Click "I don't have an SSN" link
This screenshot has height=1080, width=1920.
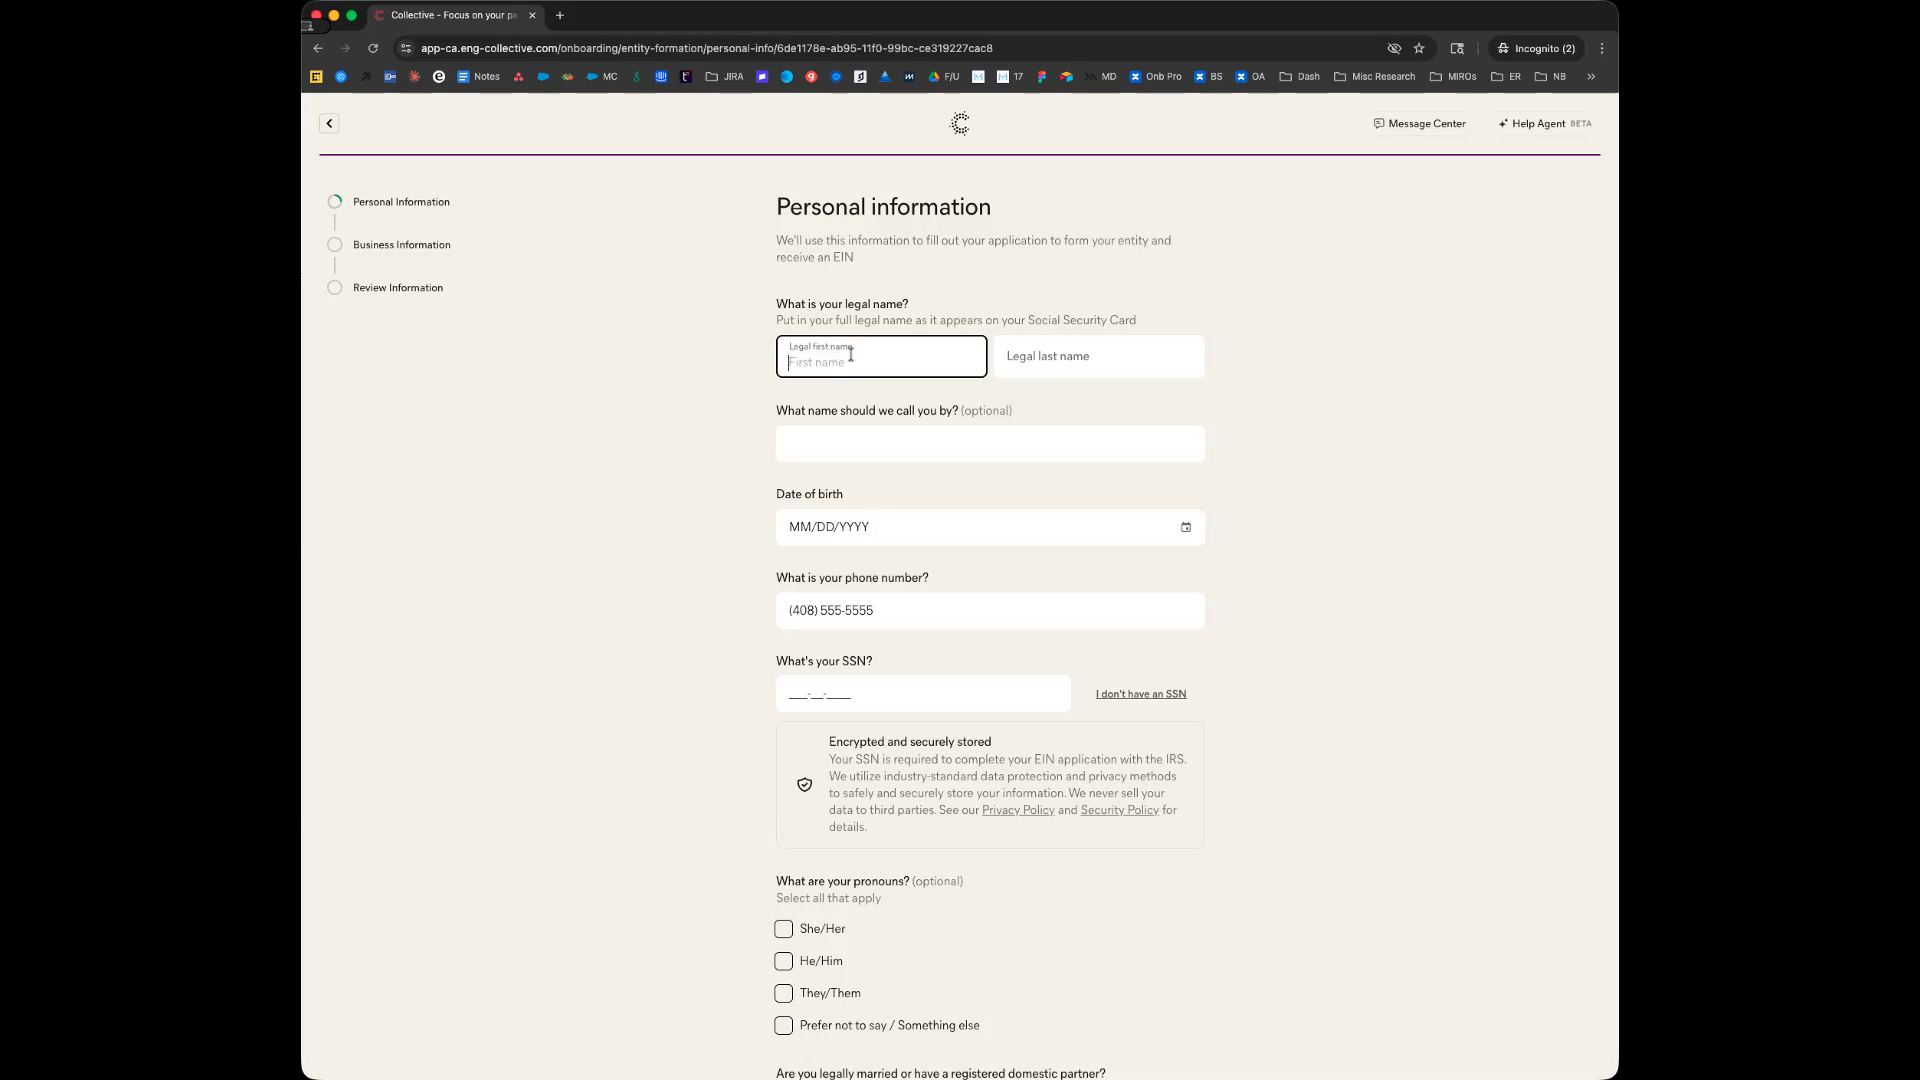(1140, 694)
